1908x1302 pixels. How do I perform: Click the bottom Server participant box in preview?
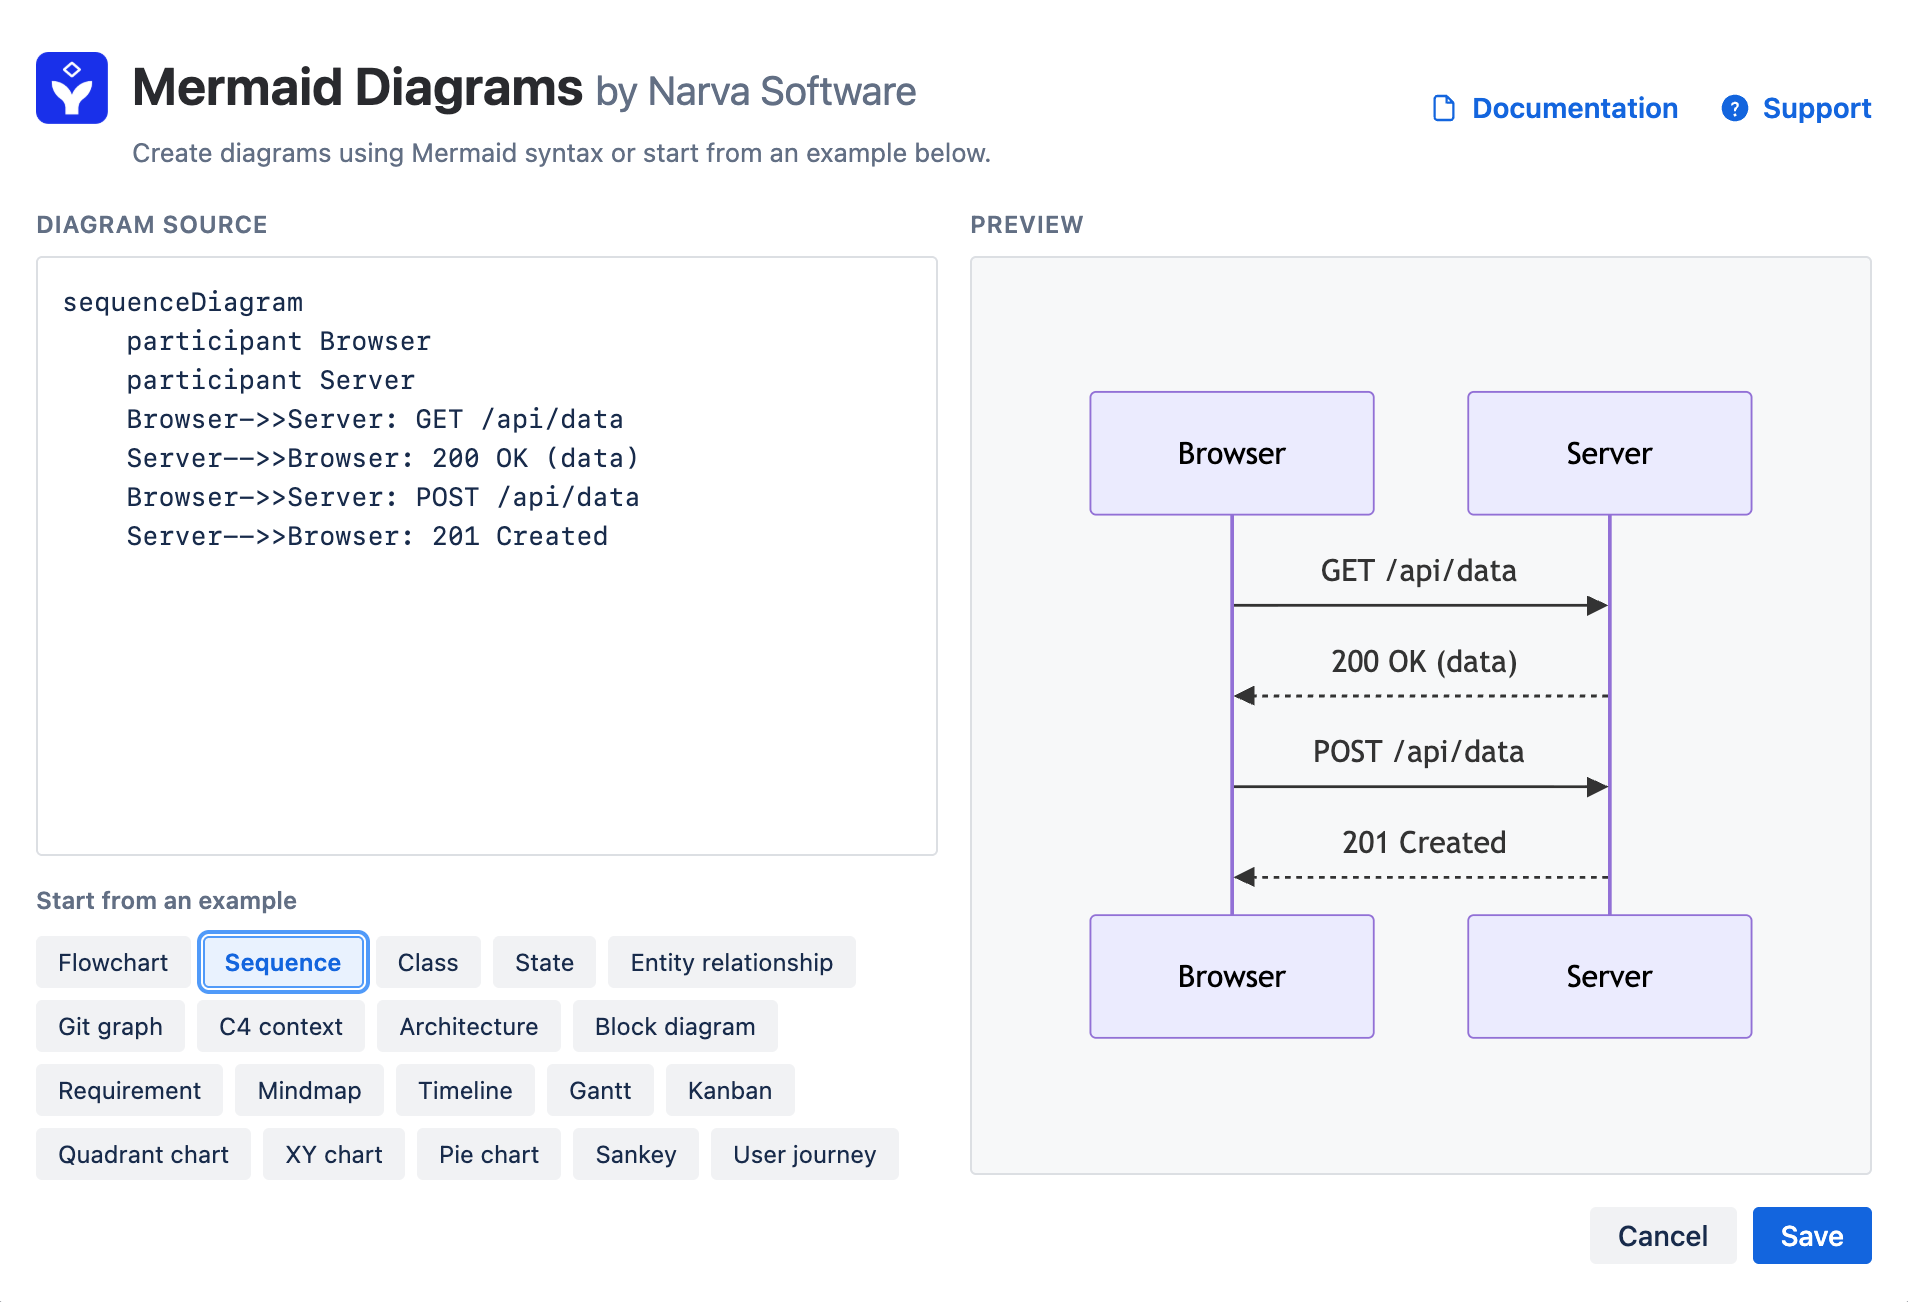tap(1610, 976)
